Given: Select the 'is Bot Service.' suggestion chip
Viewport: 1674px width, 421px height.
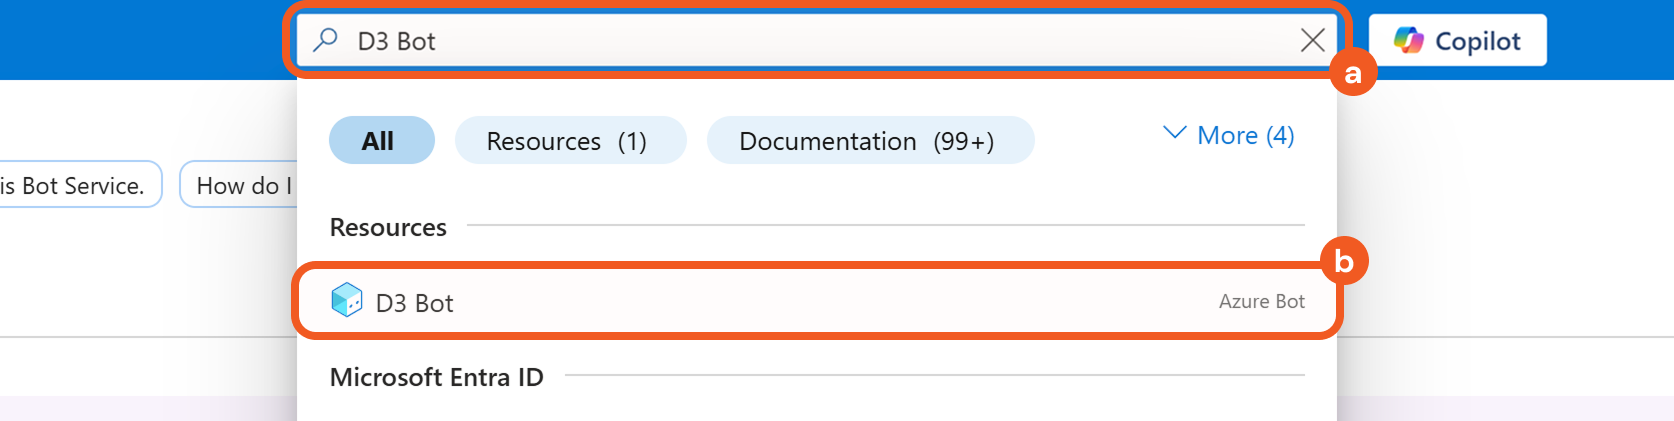Looking at the screenshot, I should (x=75, y=185).
